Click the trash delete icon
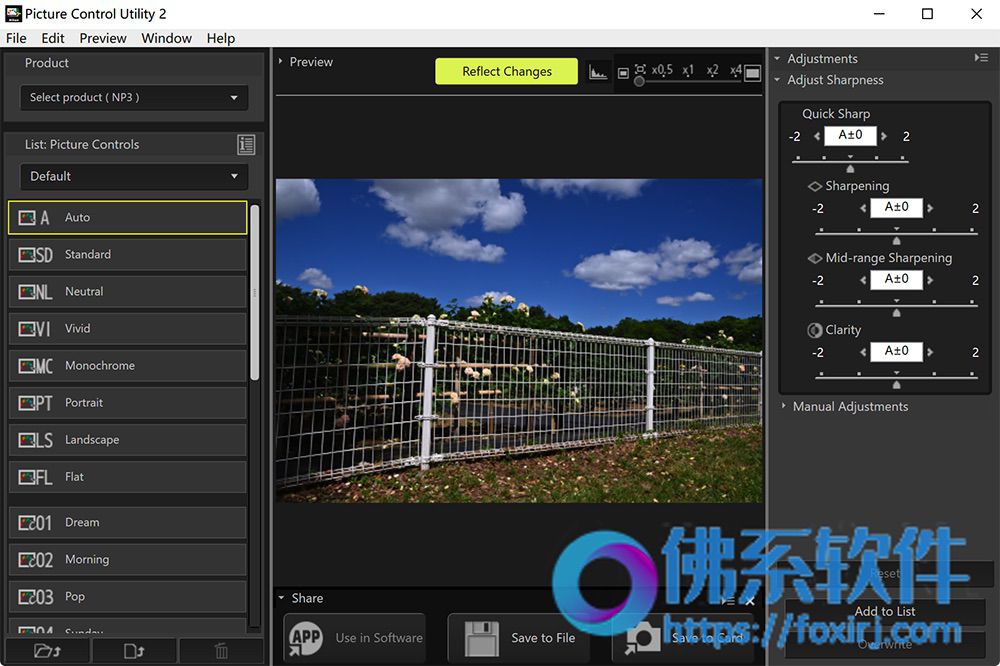 tap(221, 651)
